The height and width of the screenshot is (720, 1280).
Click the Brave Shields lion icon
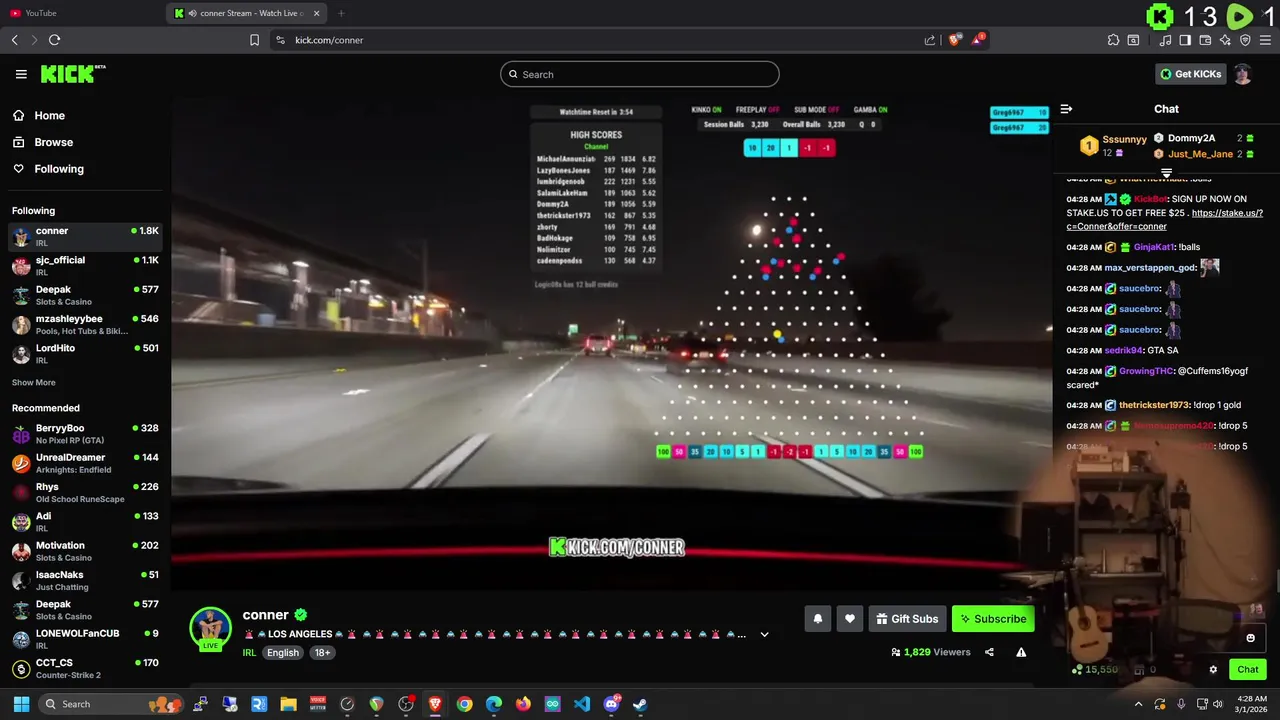(955, 40)
